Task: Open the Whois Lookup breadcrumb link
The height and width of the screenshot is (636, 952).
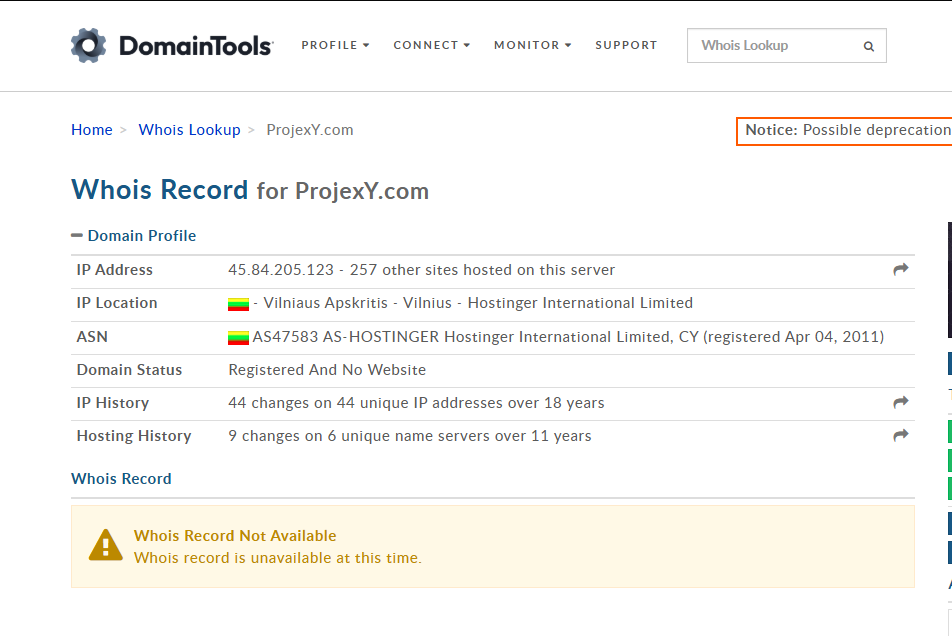Action: [189, 130]
